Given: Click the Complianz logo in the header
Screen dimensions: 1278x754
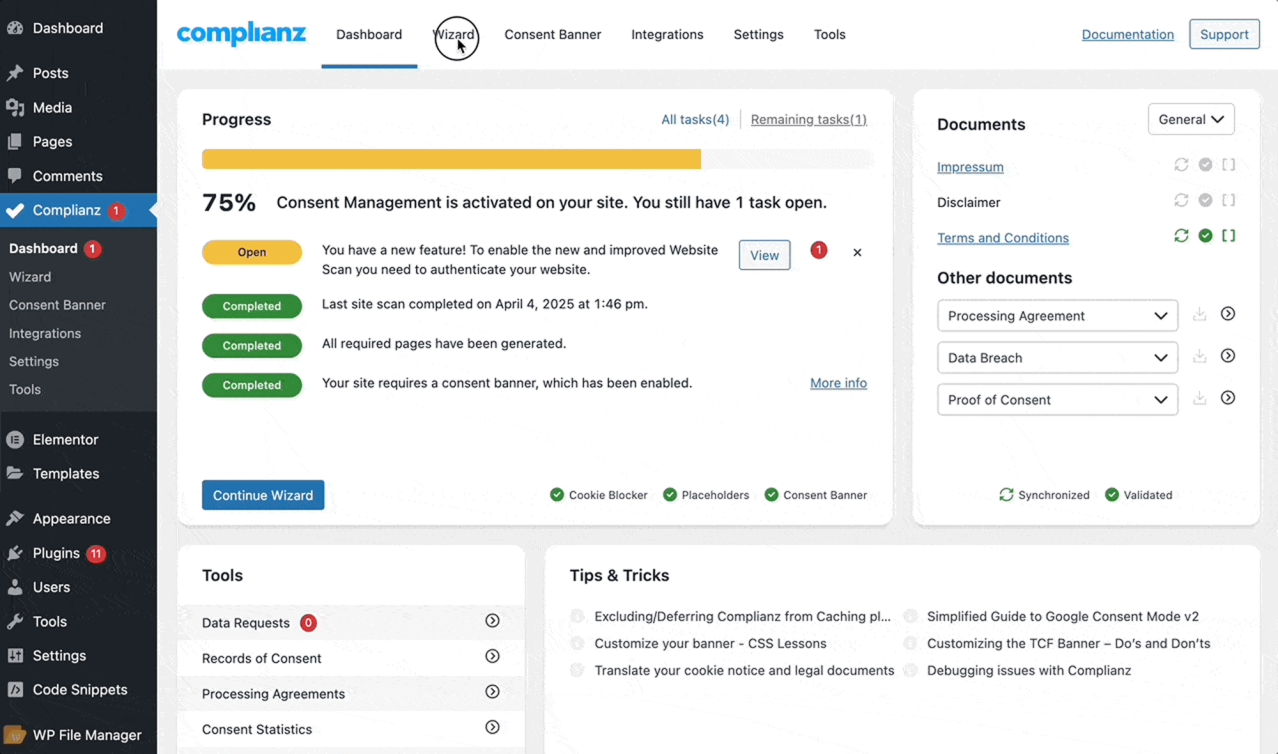Looking at the screenshot, I should pos(241,34).
